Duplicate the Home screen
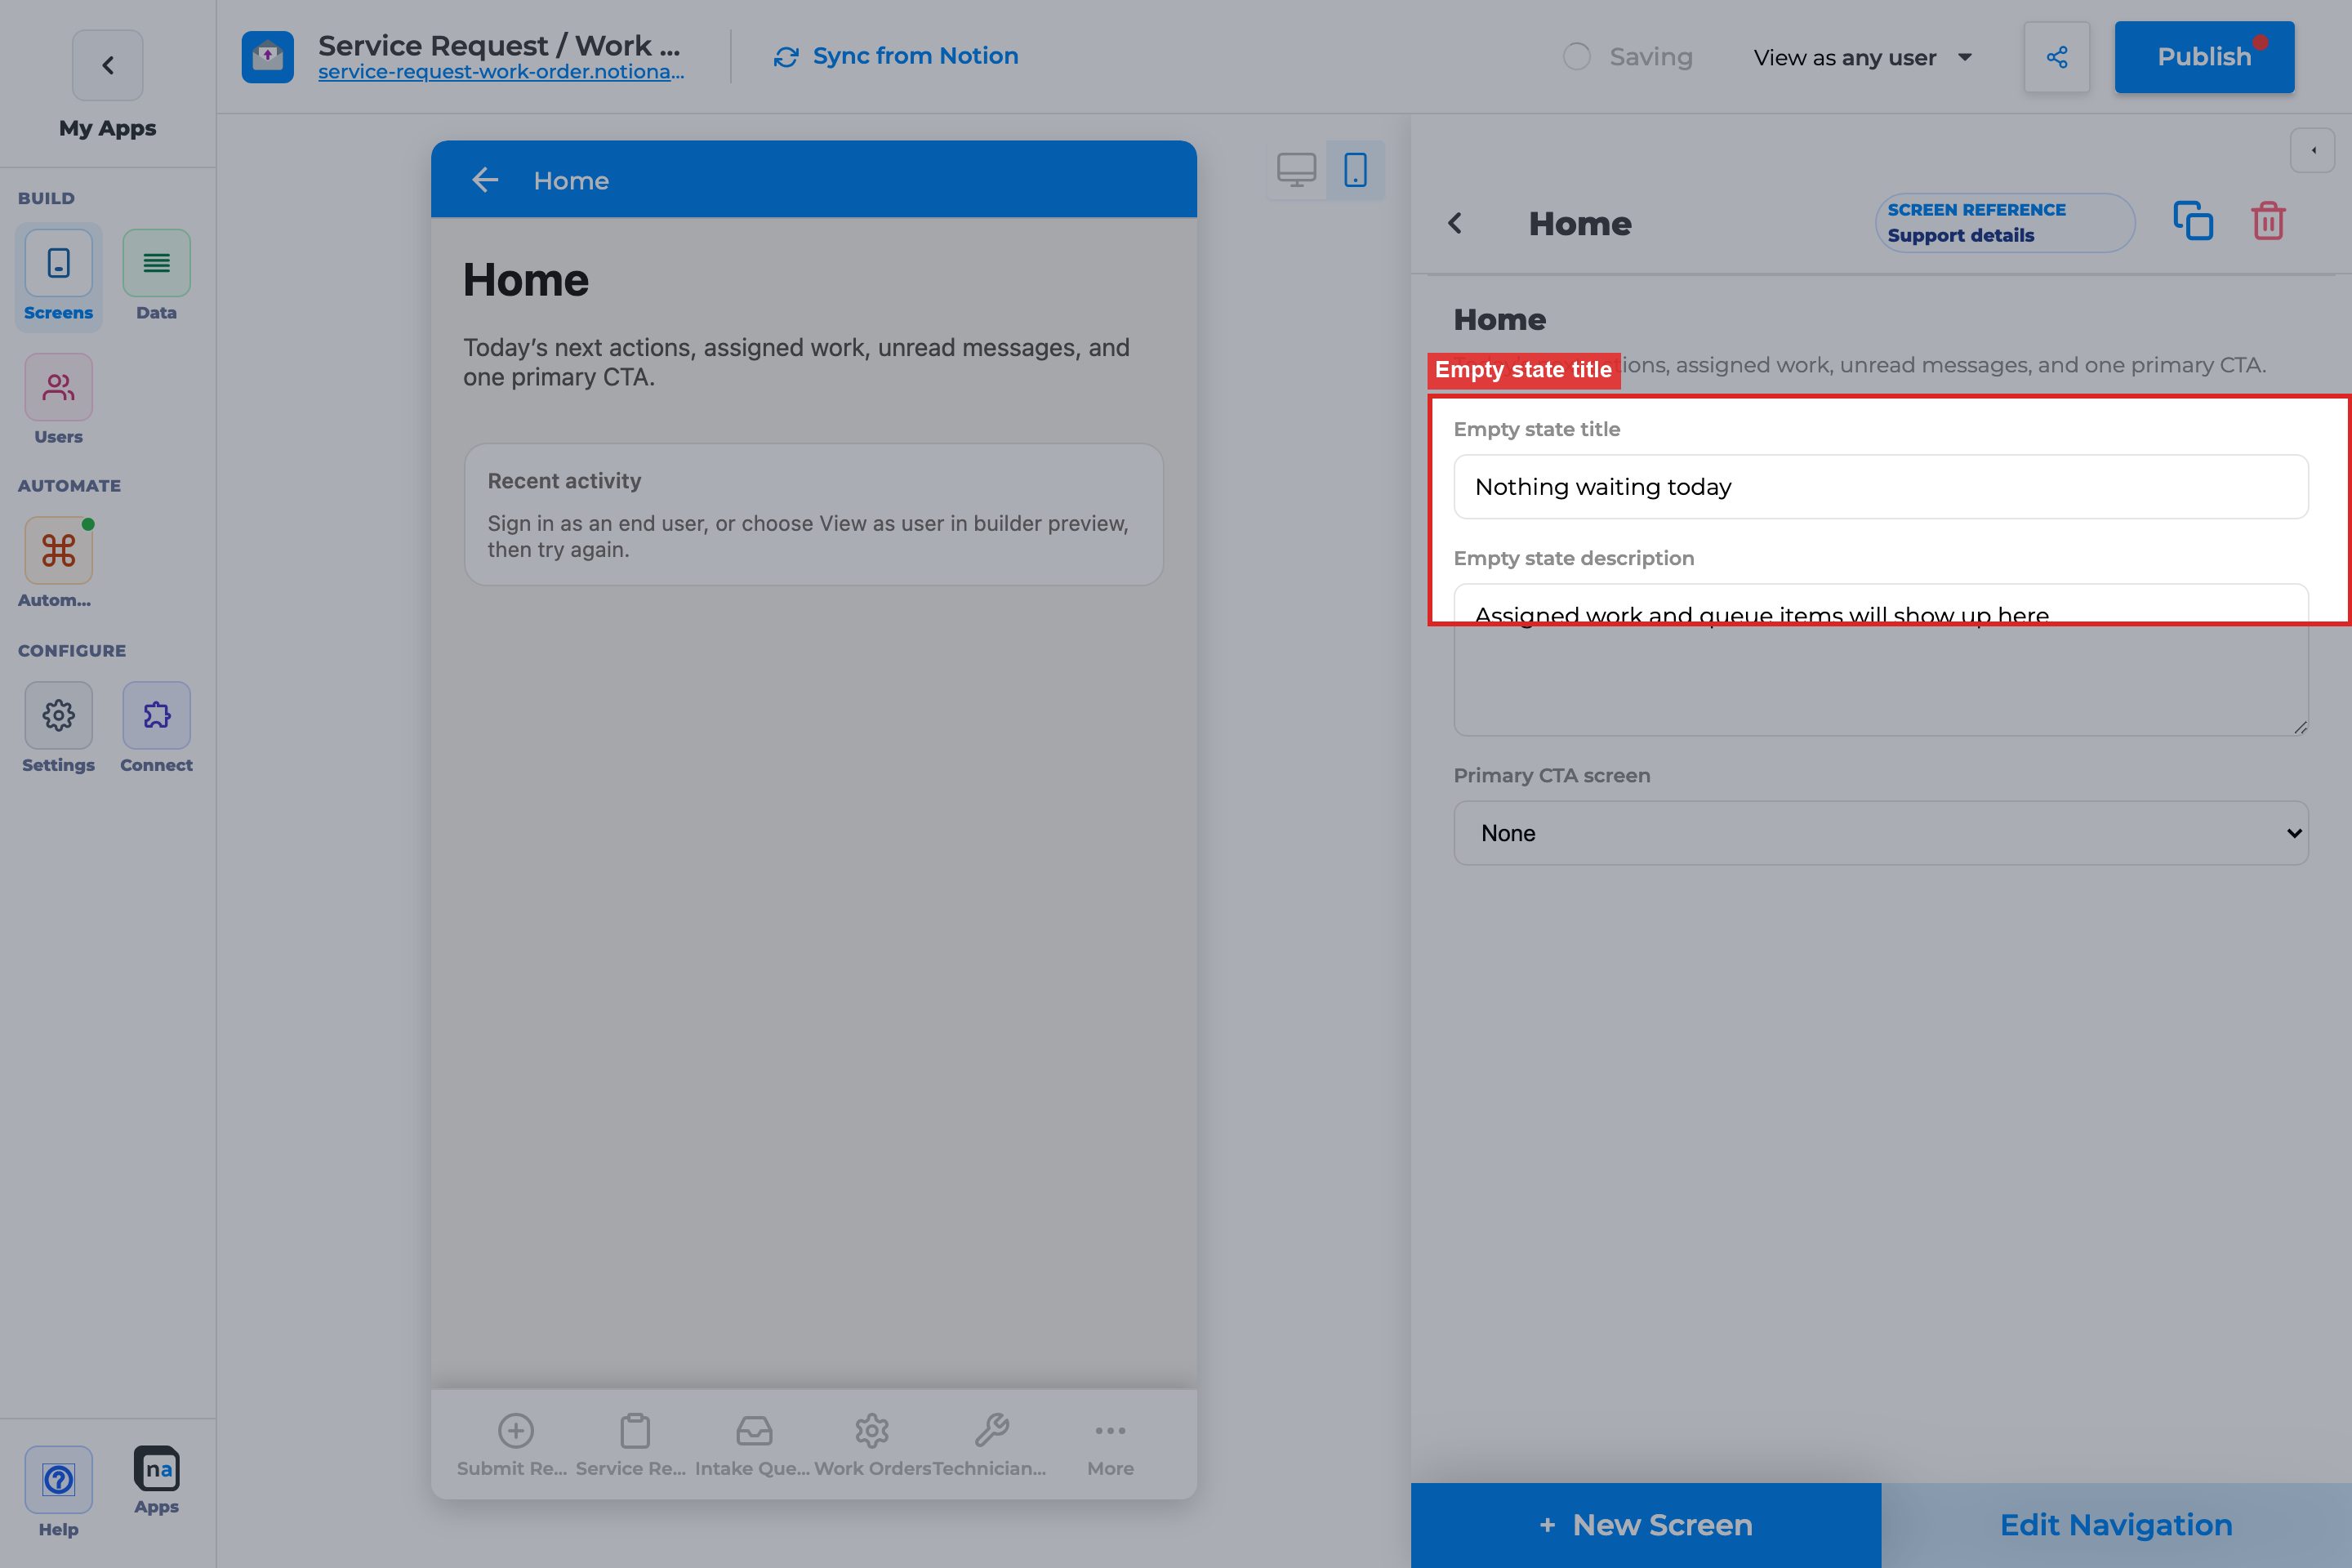The height and width of the screenshot is (1568, 2352). [2192, 221]
